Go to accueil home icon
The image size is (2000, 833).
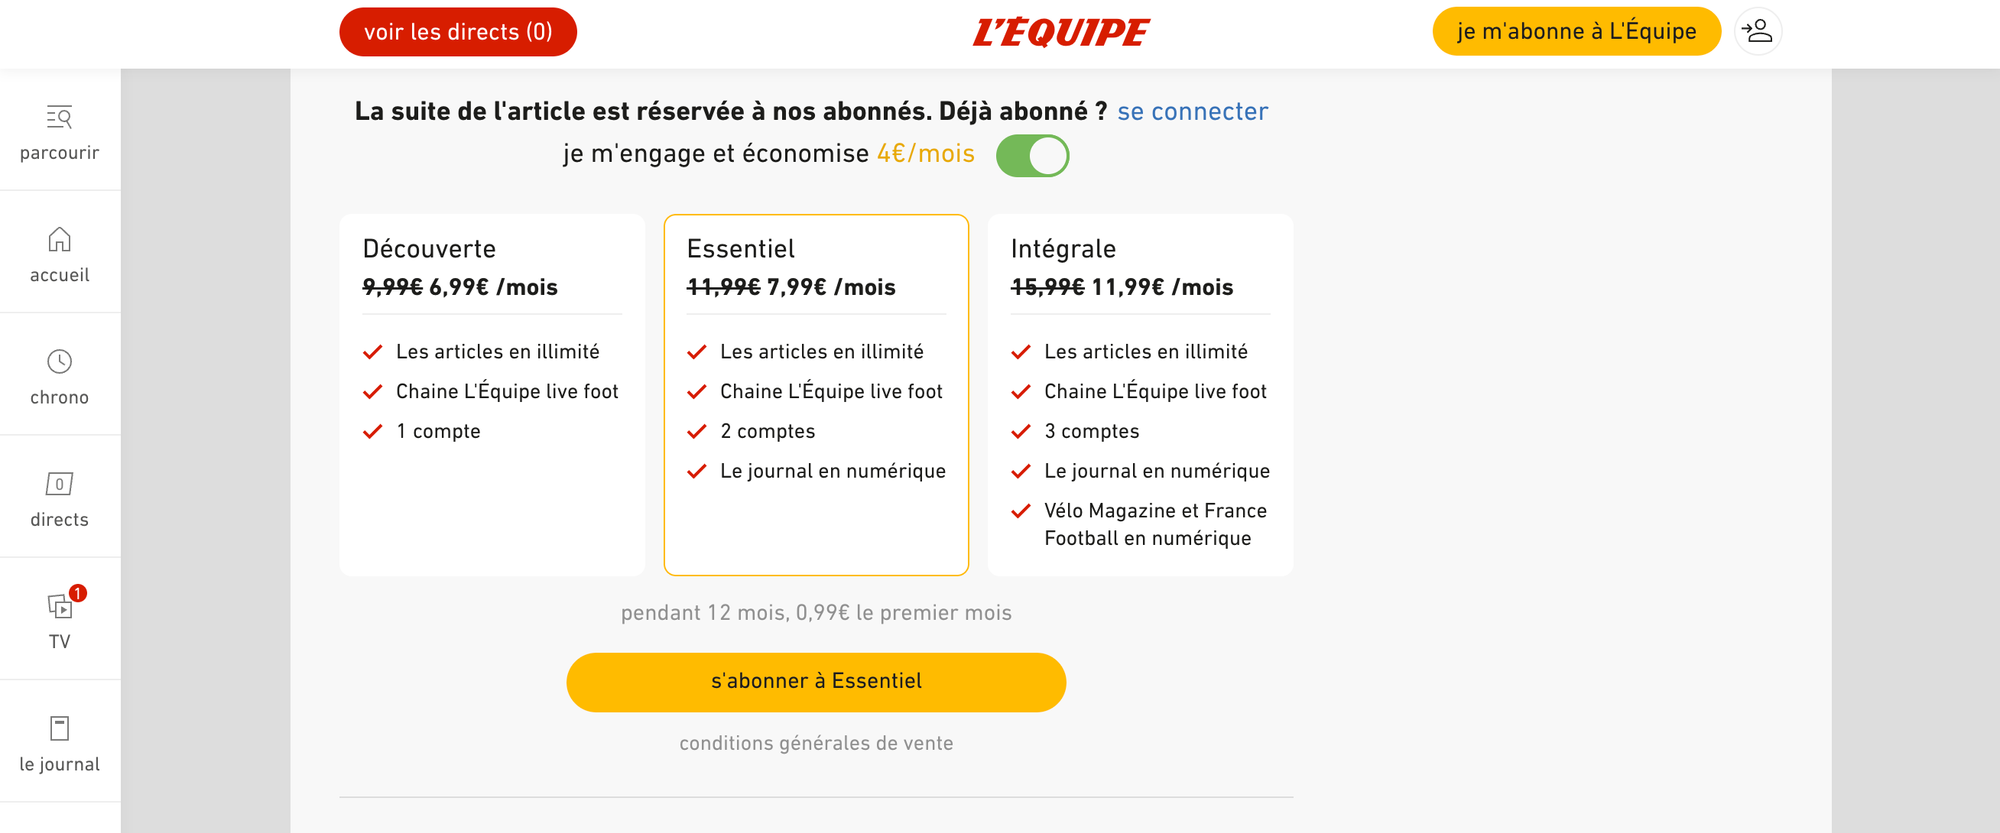(x=60, y=239)
